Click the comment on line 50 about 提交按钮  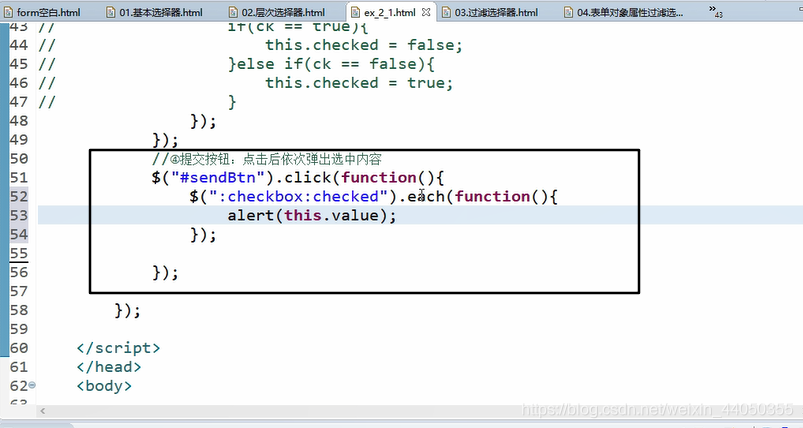(x=267, y=159)
